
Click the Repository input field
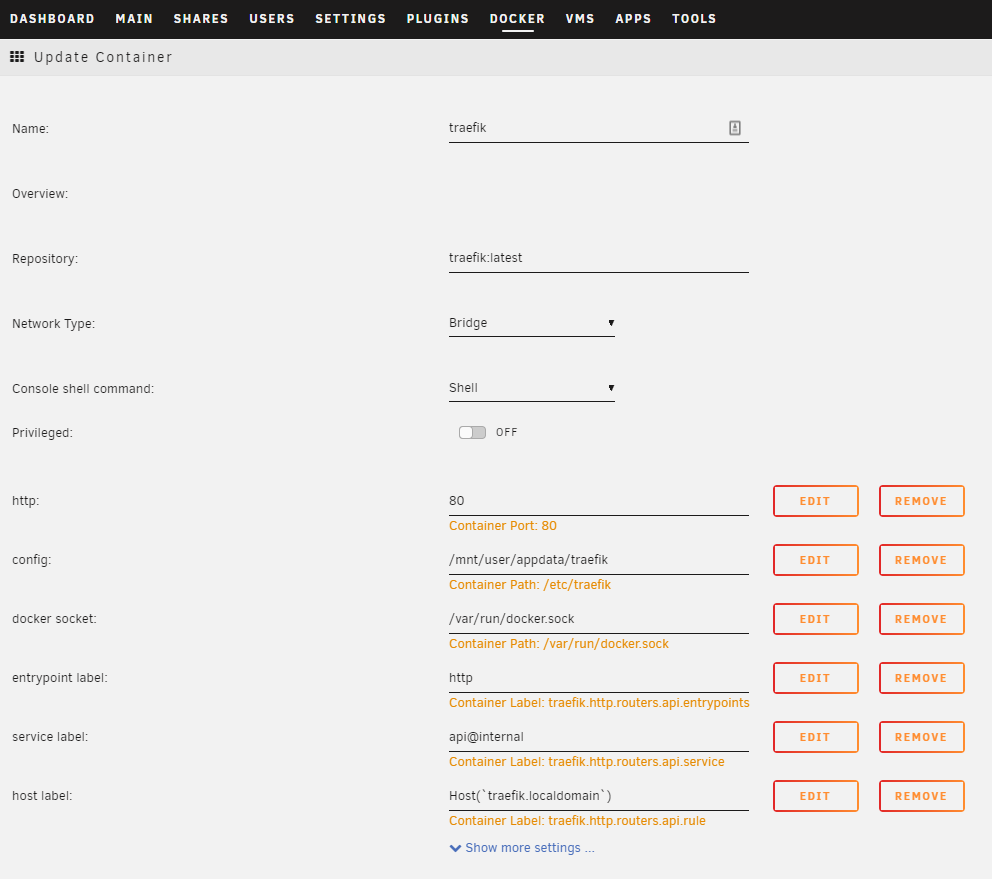(598, 258)
